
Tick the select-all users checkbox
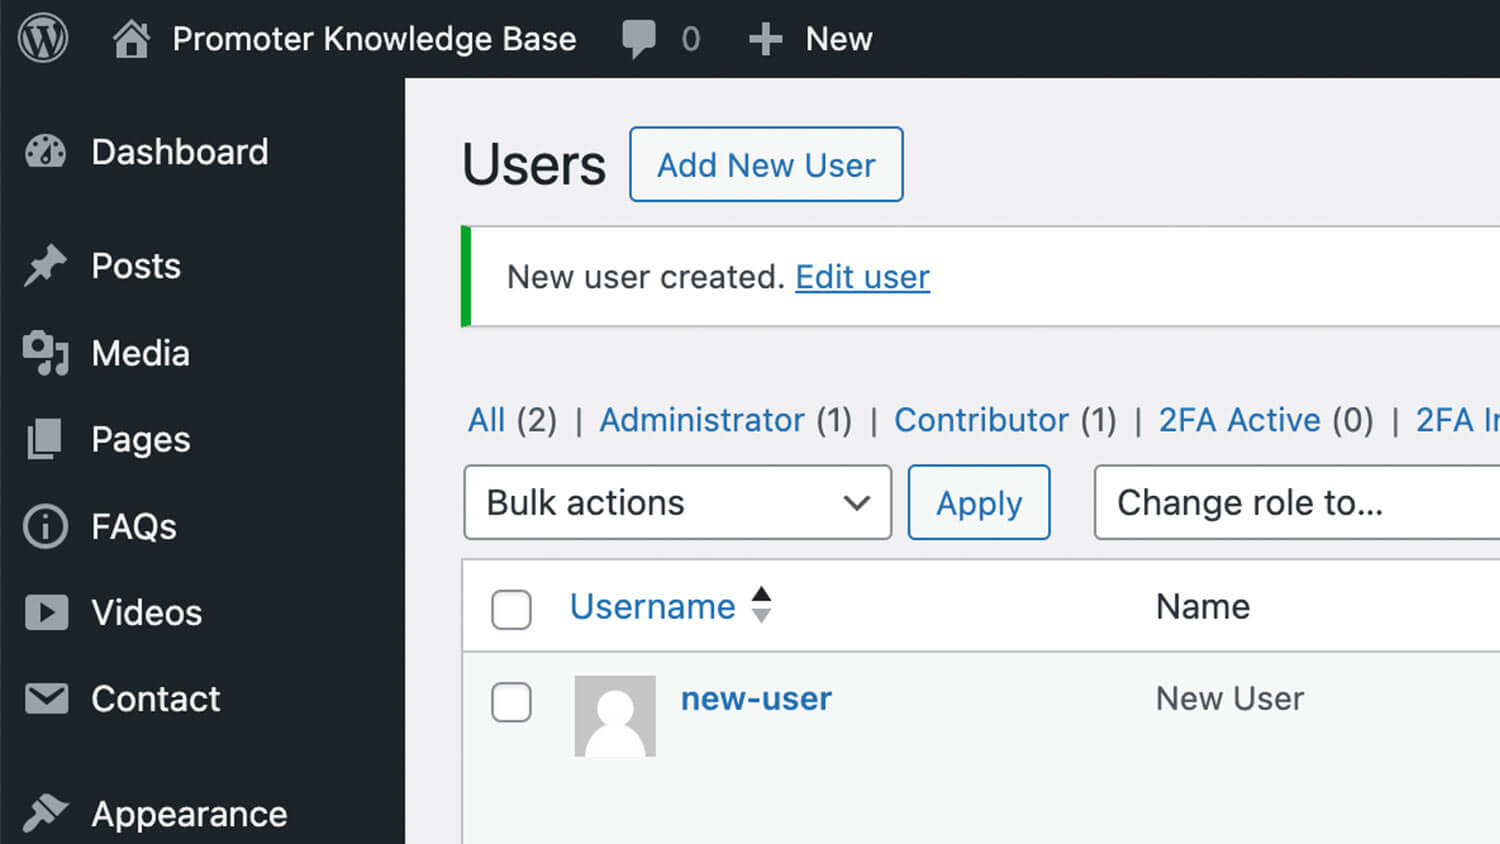coord(511,609)
